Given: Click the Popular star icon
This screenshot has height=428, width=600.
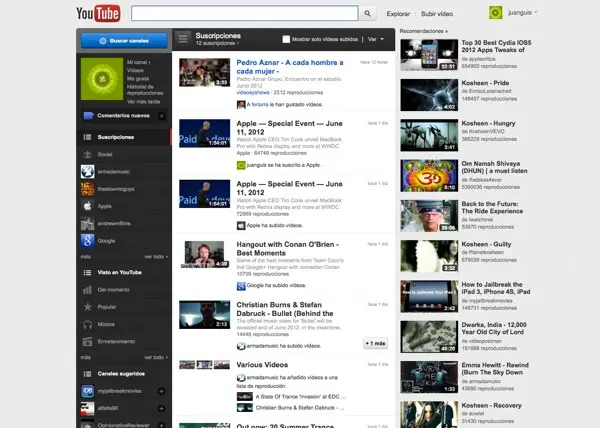Looking at the screenshot, I should tap(88, 307).
